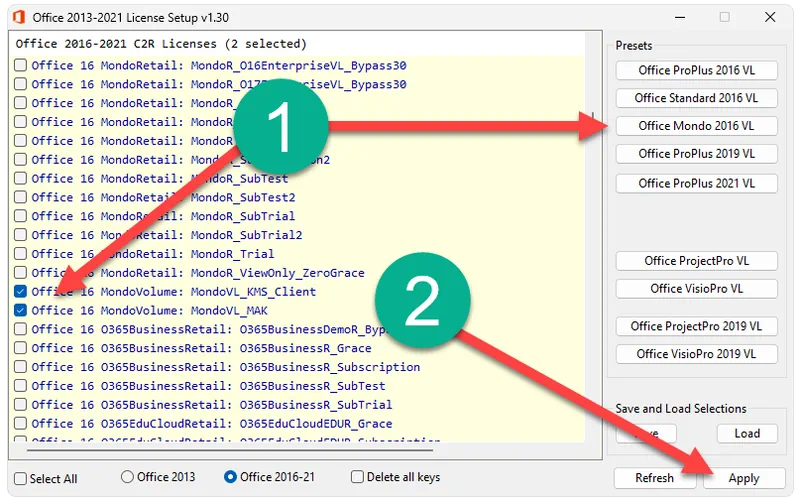Choose the Office ProPlus 2021 VL preset

tap(696, 183)
